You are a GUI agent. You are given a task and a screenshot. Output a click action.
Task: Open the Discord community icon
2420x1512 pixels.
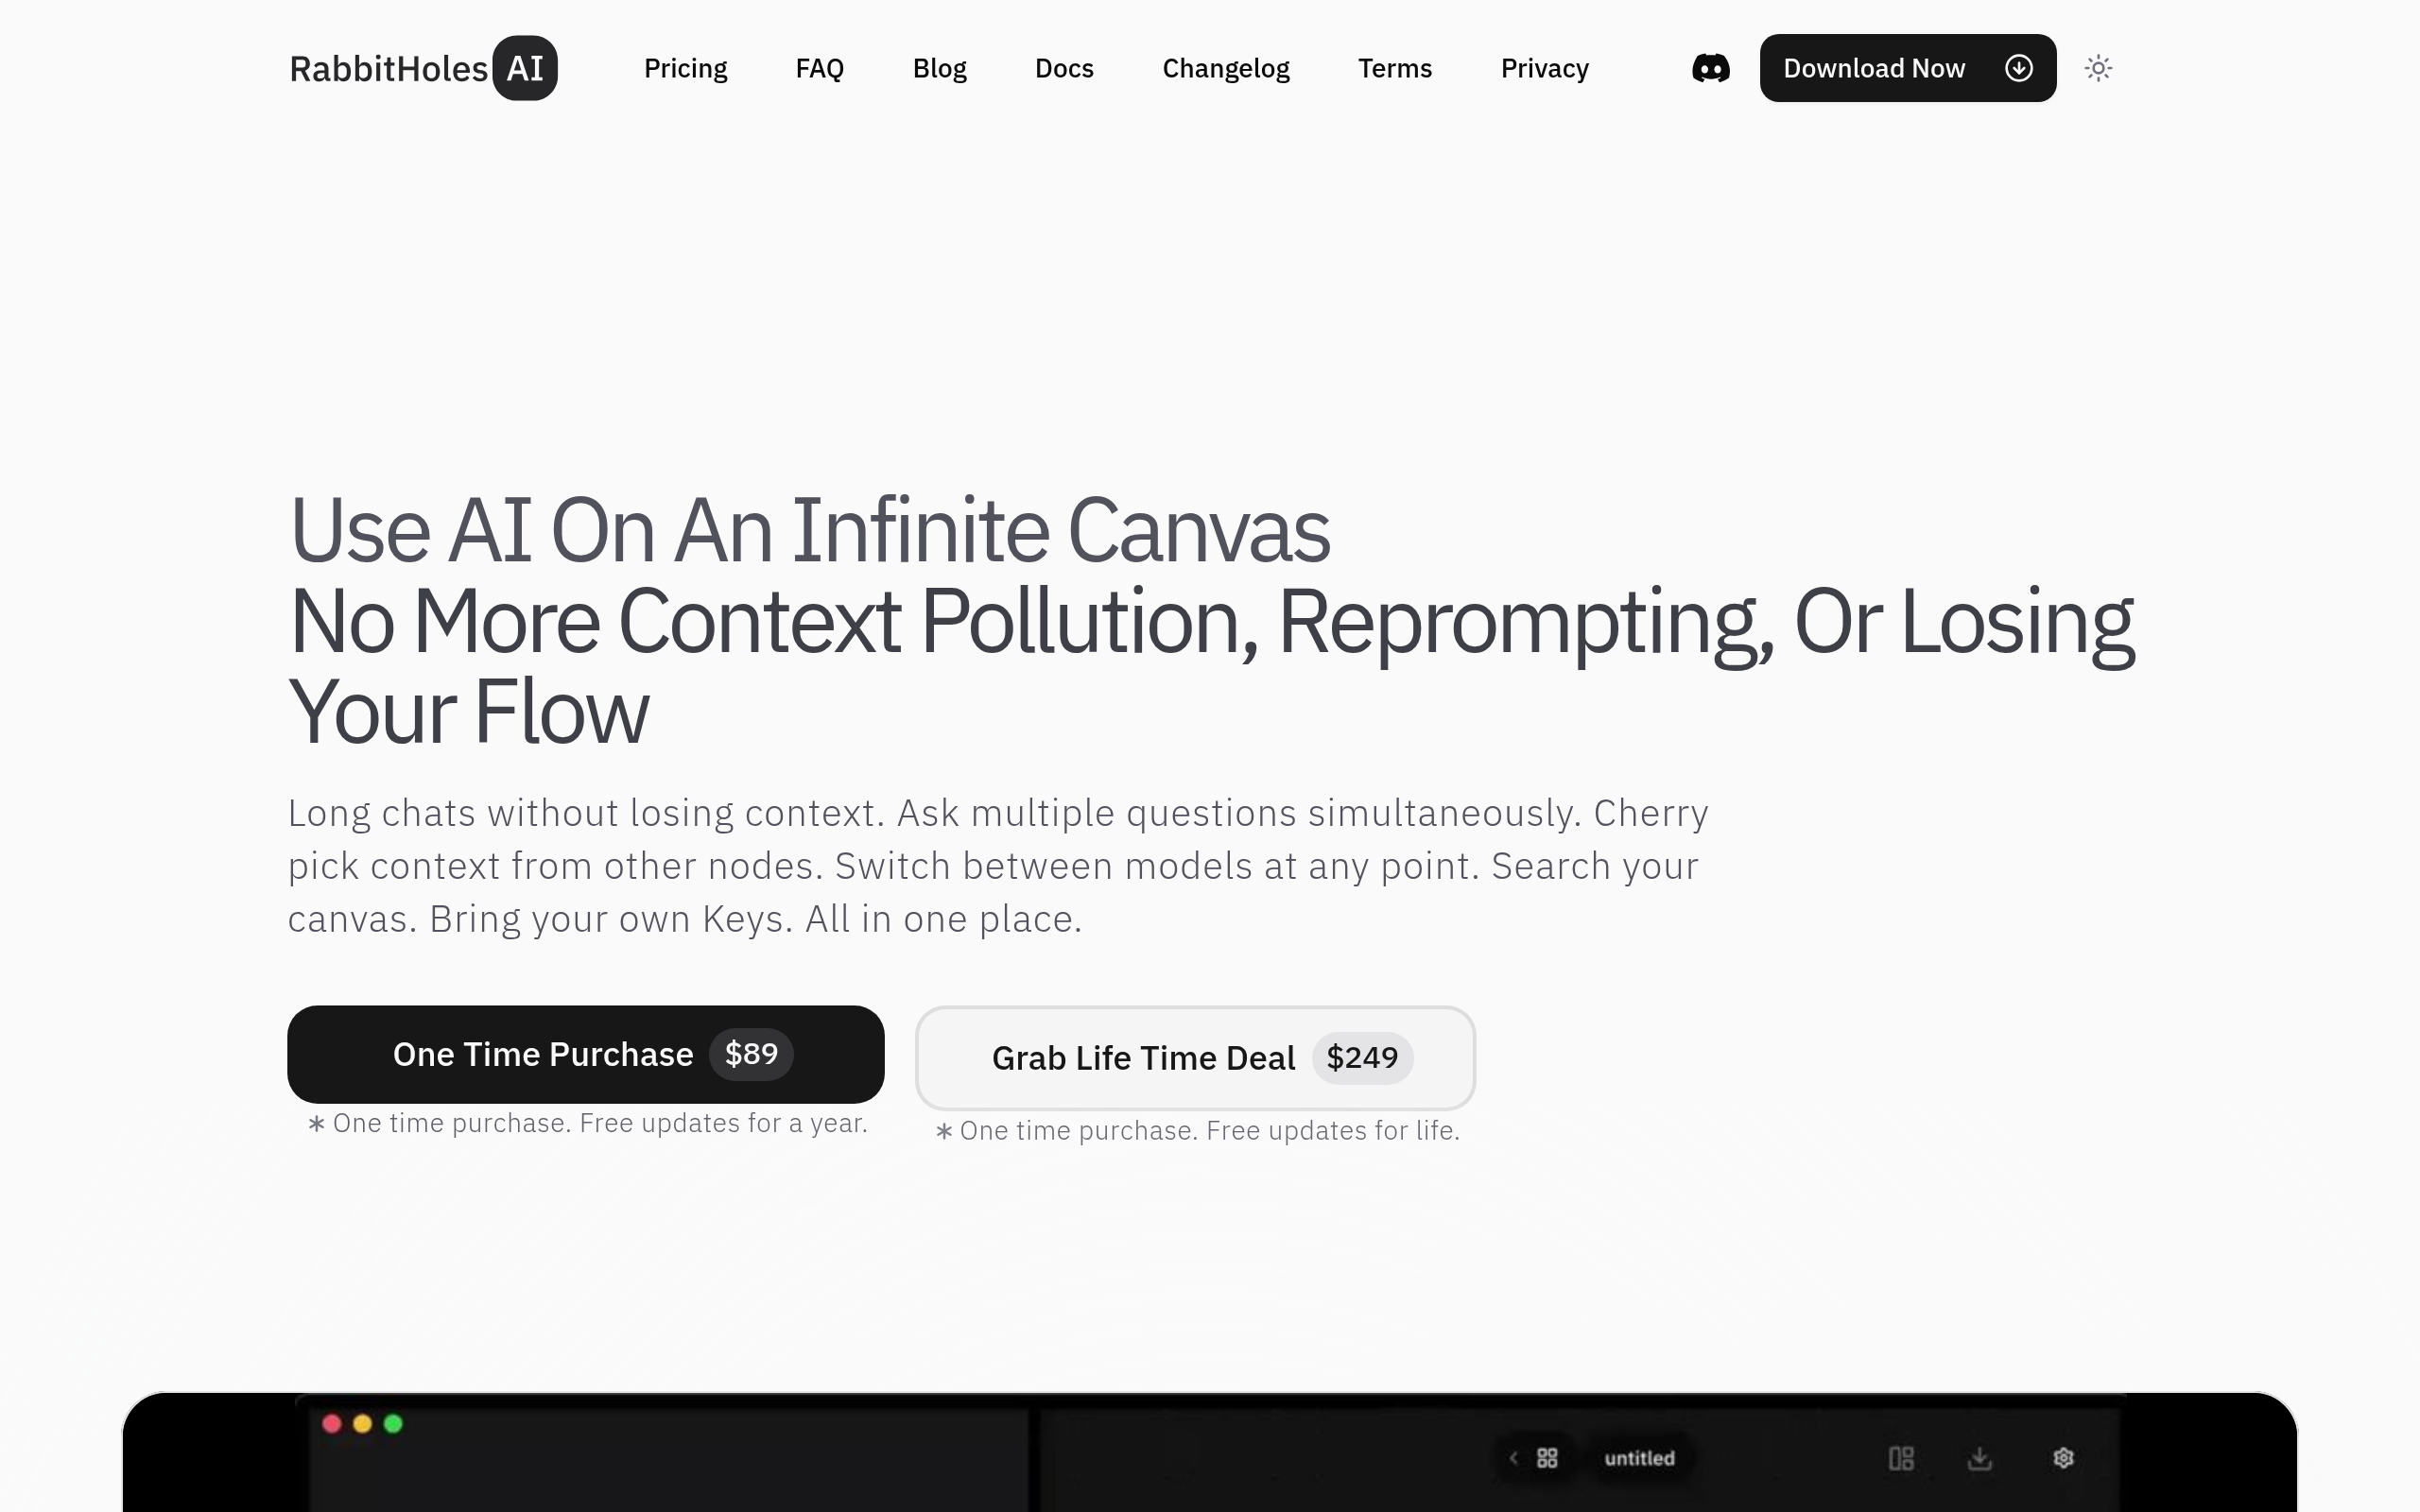(x=1710, y=68)
